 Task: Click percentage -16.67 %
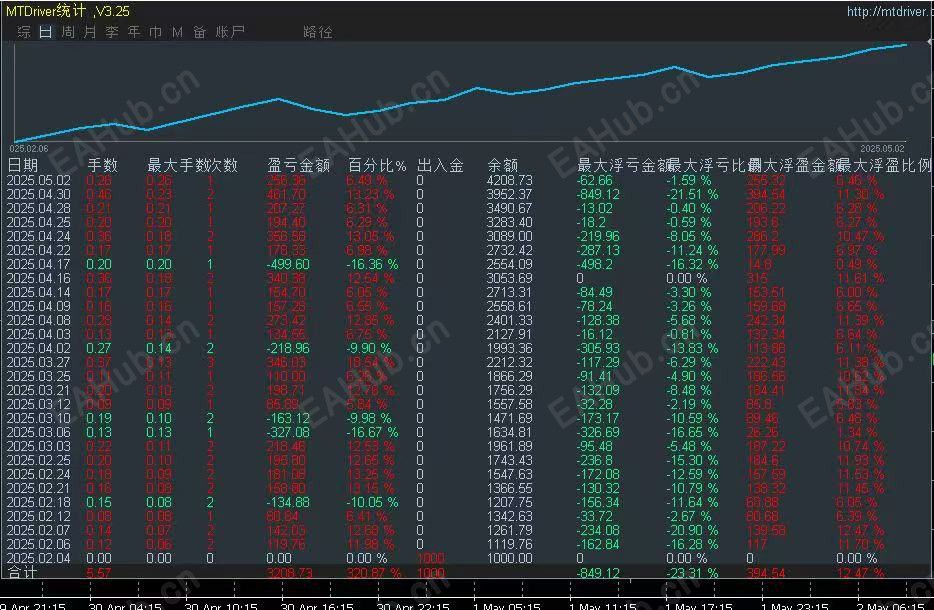372,432
